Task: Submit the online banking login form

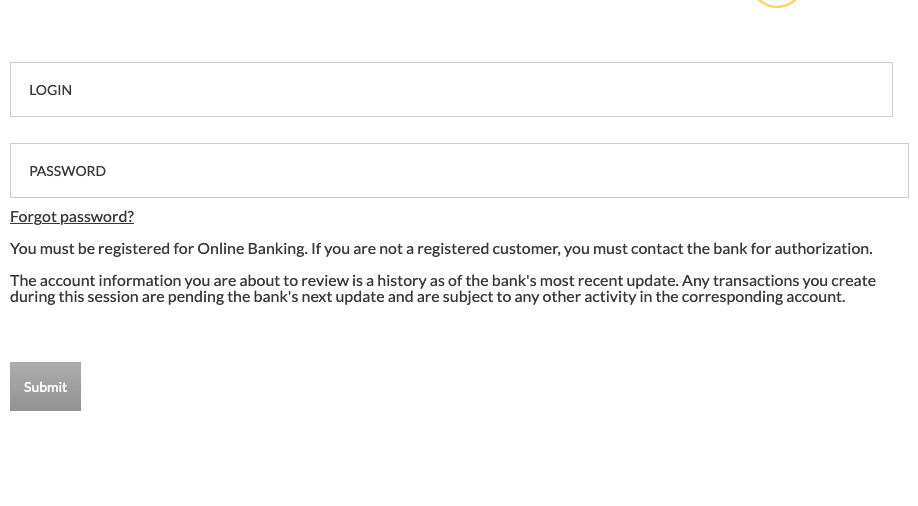Action: click(45, 387)
